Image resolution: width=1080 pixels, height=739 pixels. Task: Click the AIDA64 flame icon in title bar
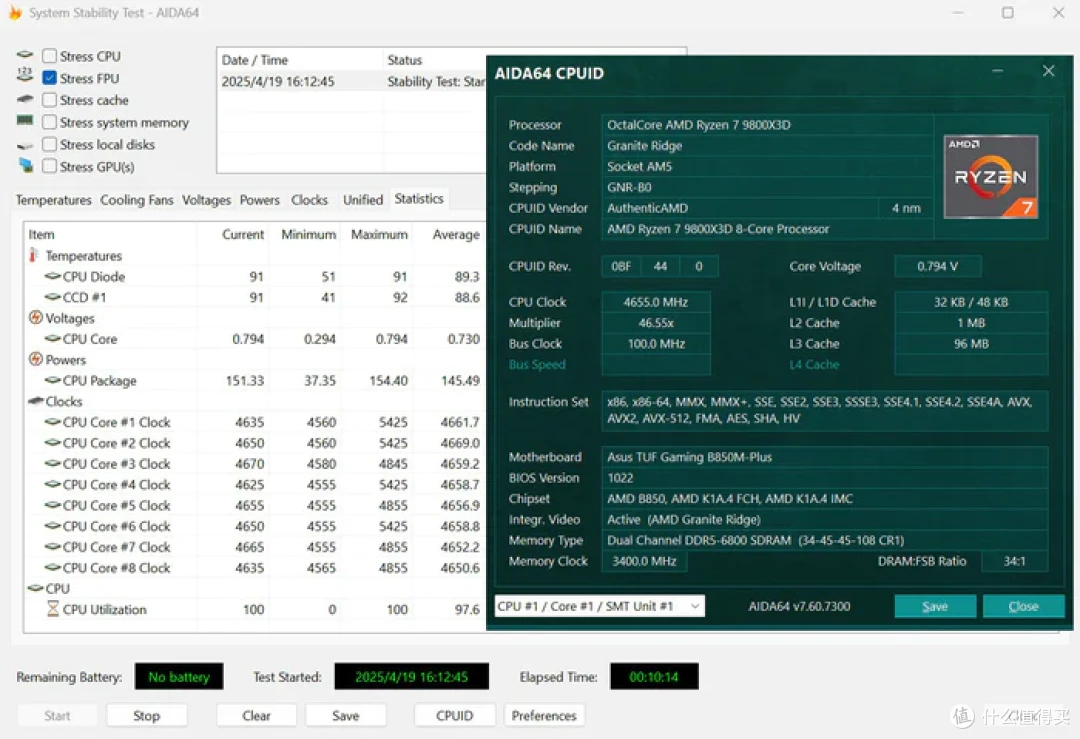click(14, 12)
